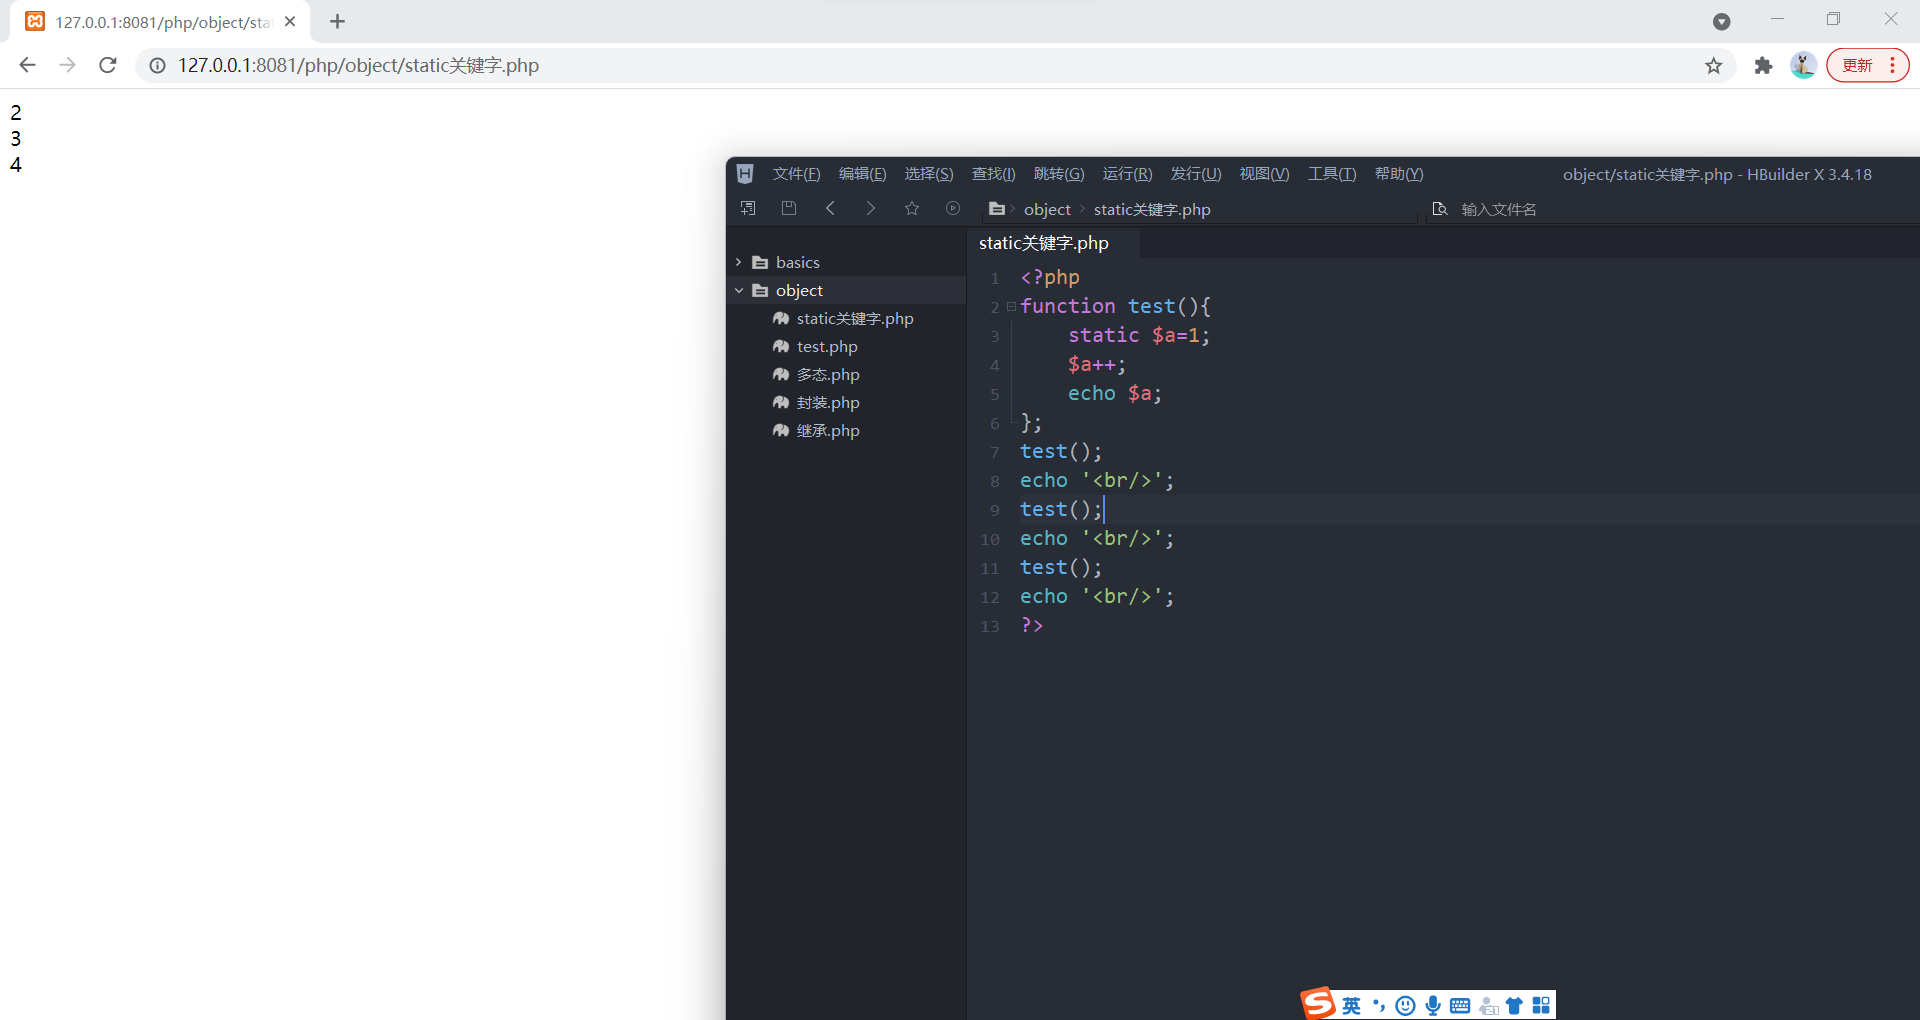Open the Sogou voice input microphone icon
The image size is (1920, 1020).
[x=1434, y=1005]
